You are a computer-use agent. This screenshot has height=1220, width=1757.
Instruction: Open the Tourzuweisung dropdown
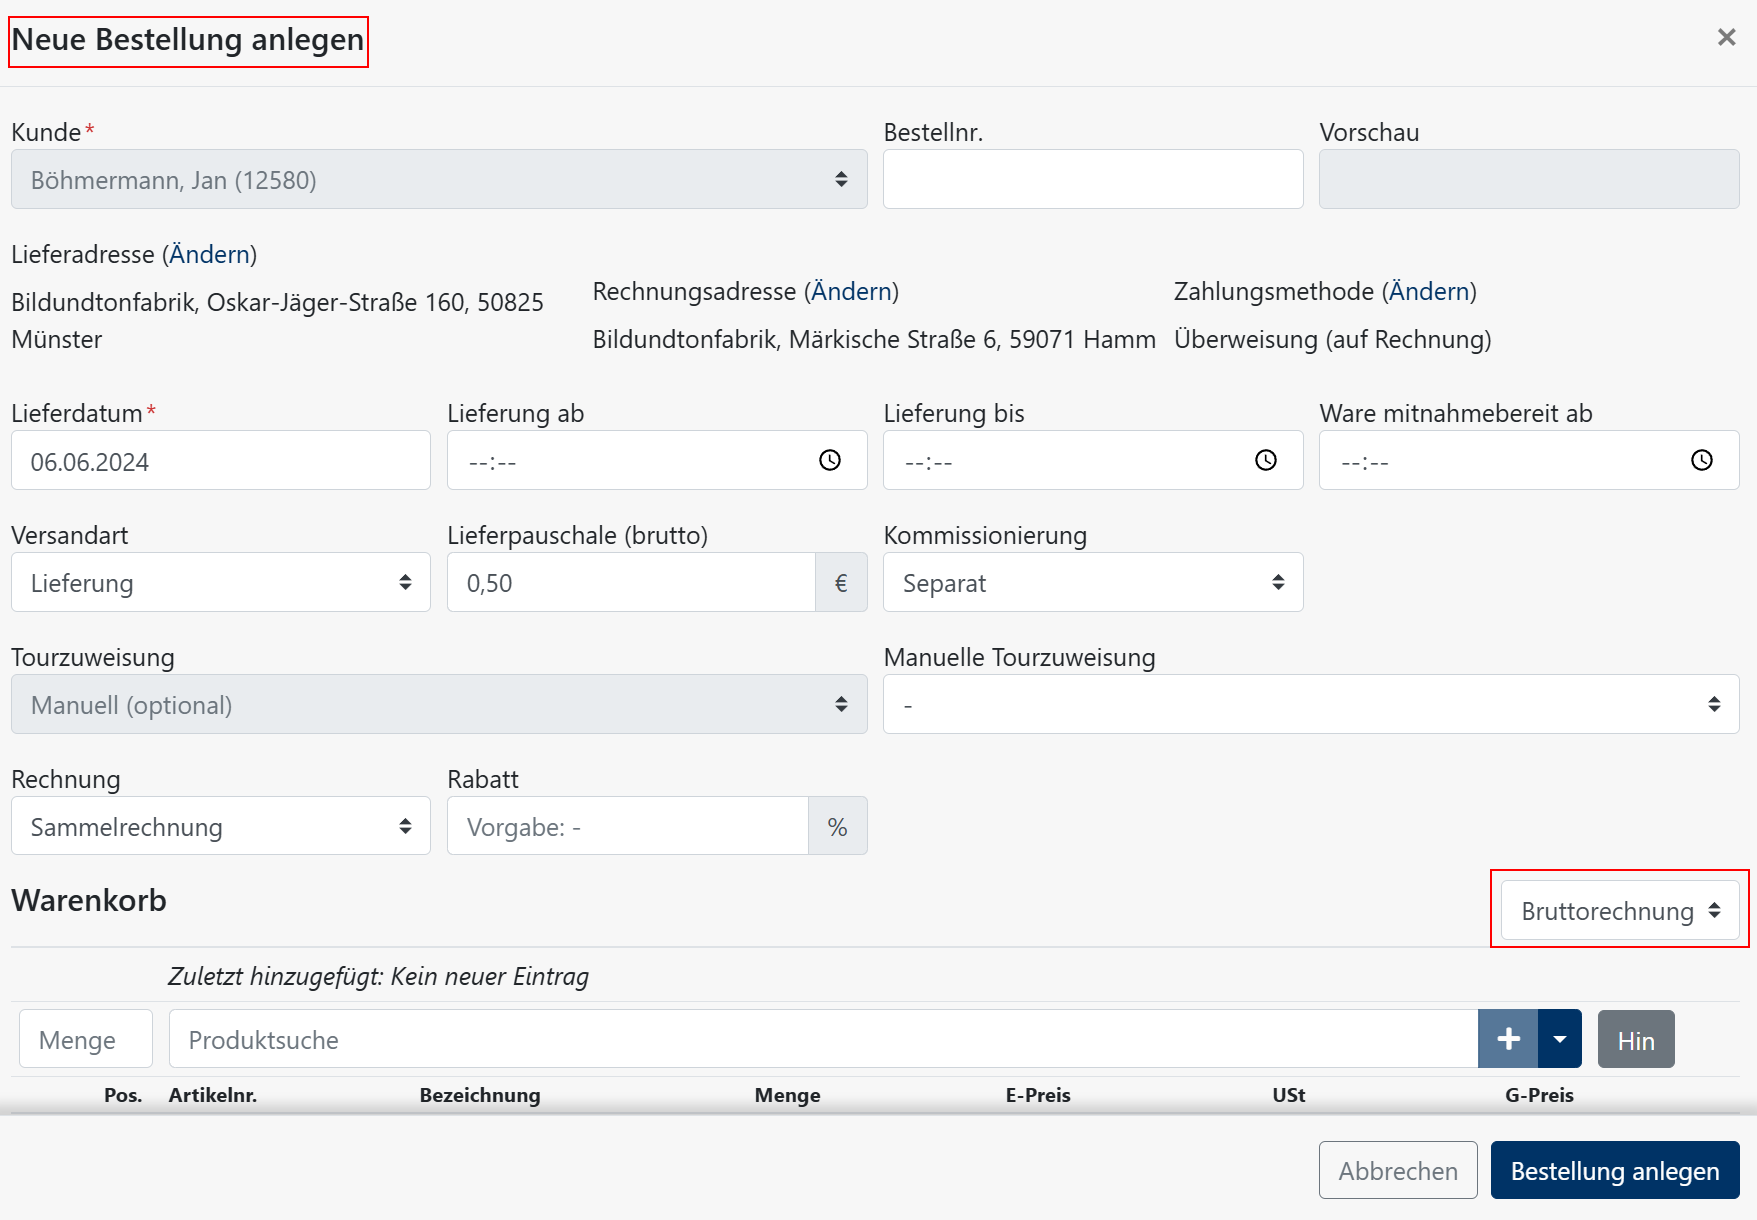[x=439, y=704]
